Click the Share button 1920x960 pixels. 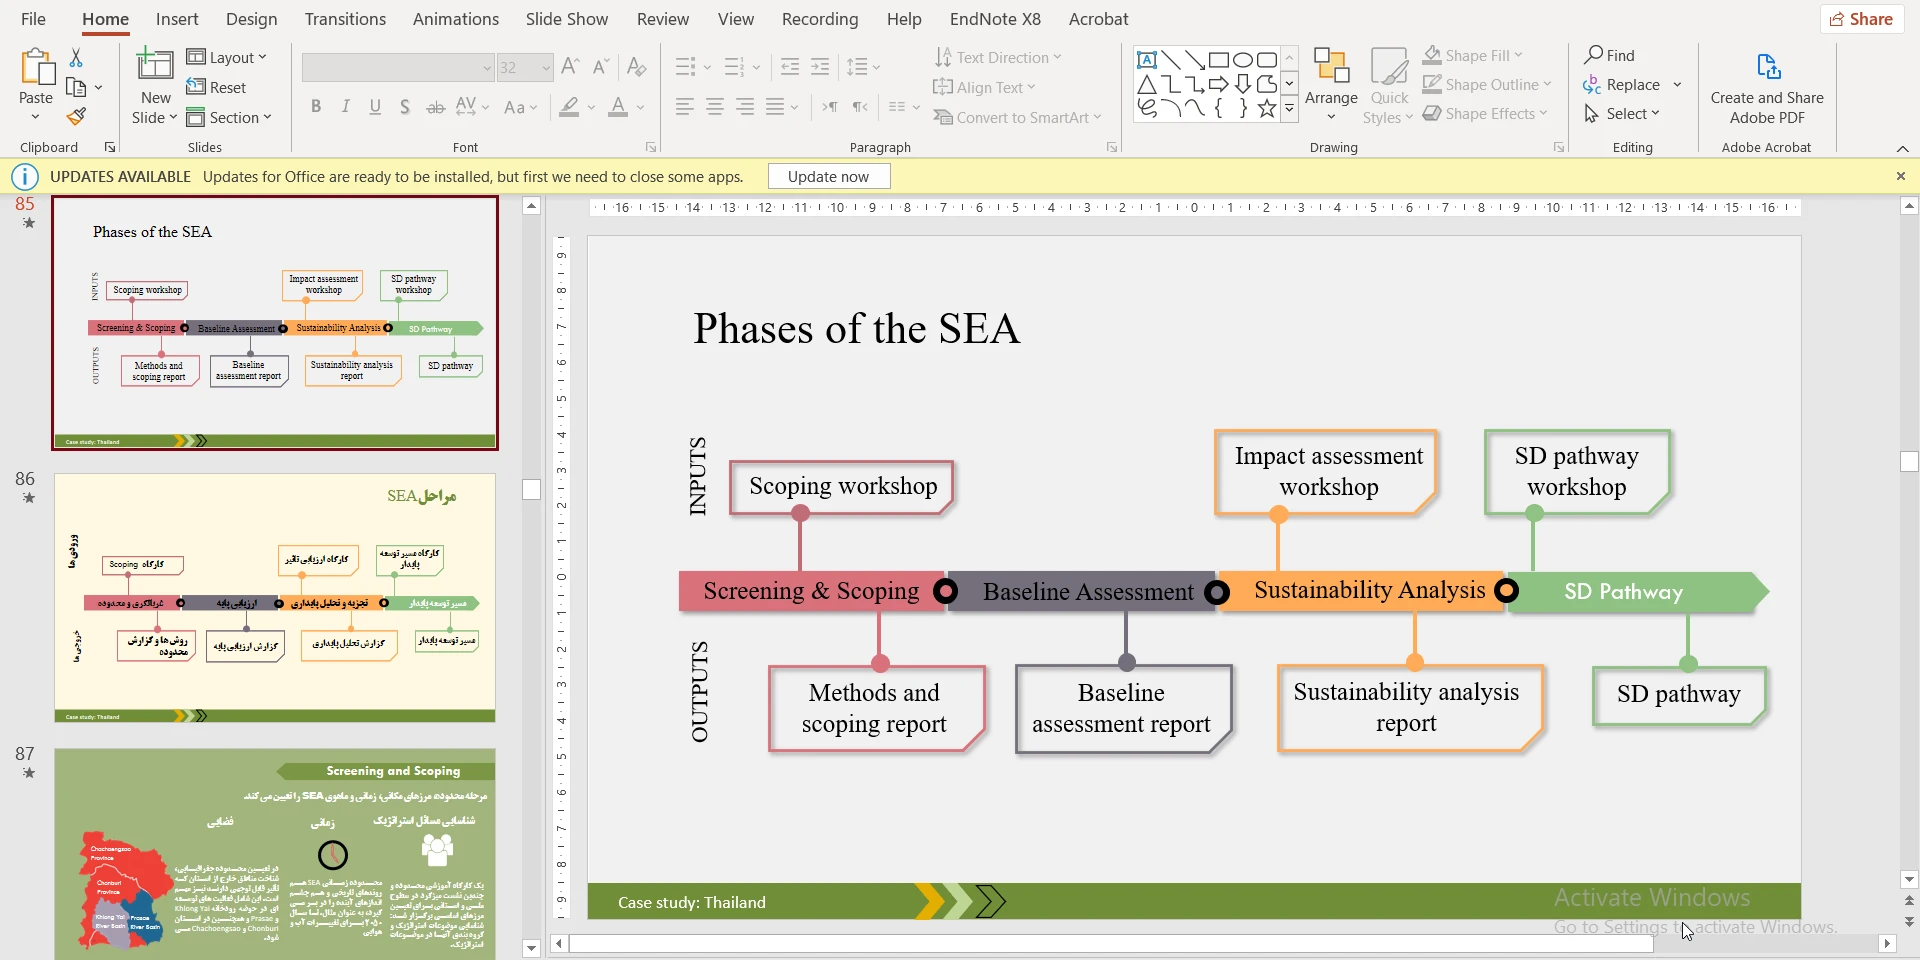point(1861,19)
